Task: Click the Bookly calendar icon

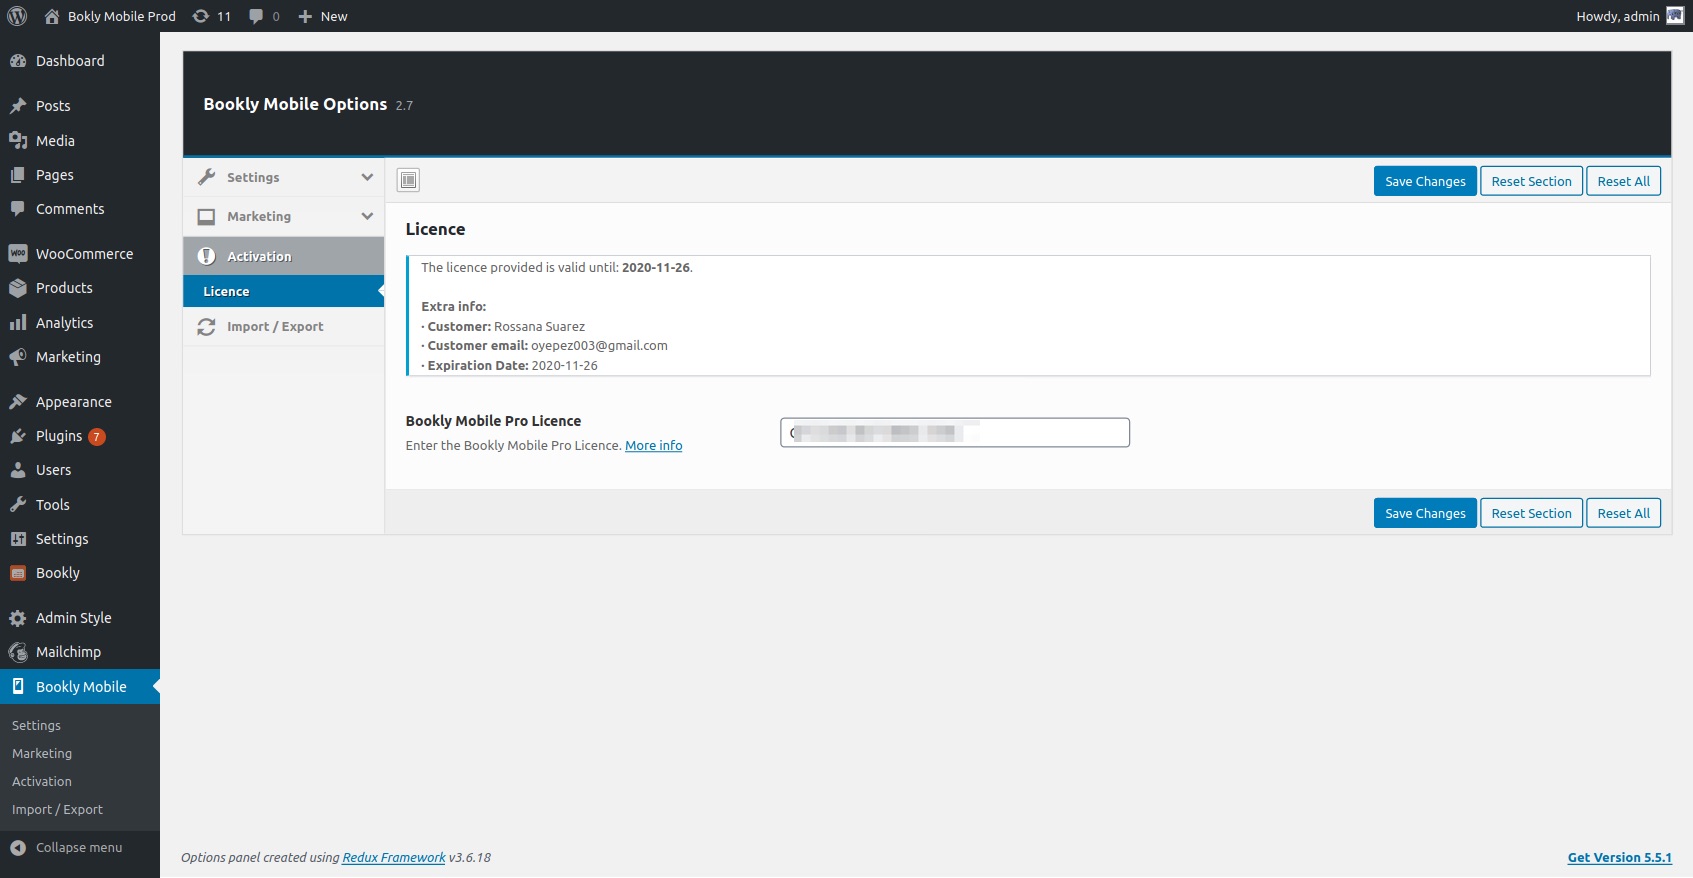Action: [18, 573]
